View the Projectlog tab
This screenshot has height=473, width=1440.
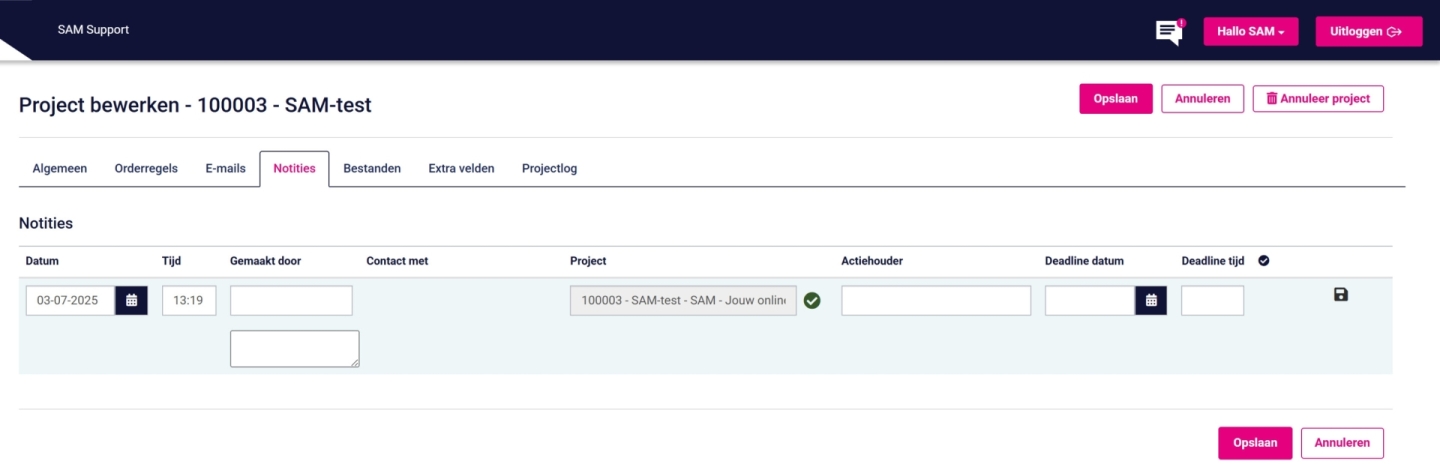point(549,169)
